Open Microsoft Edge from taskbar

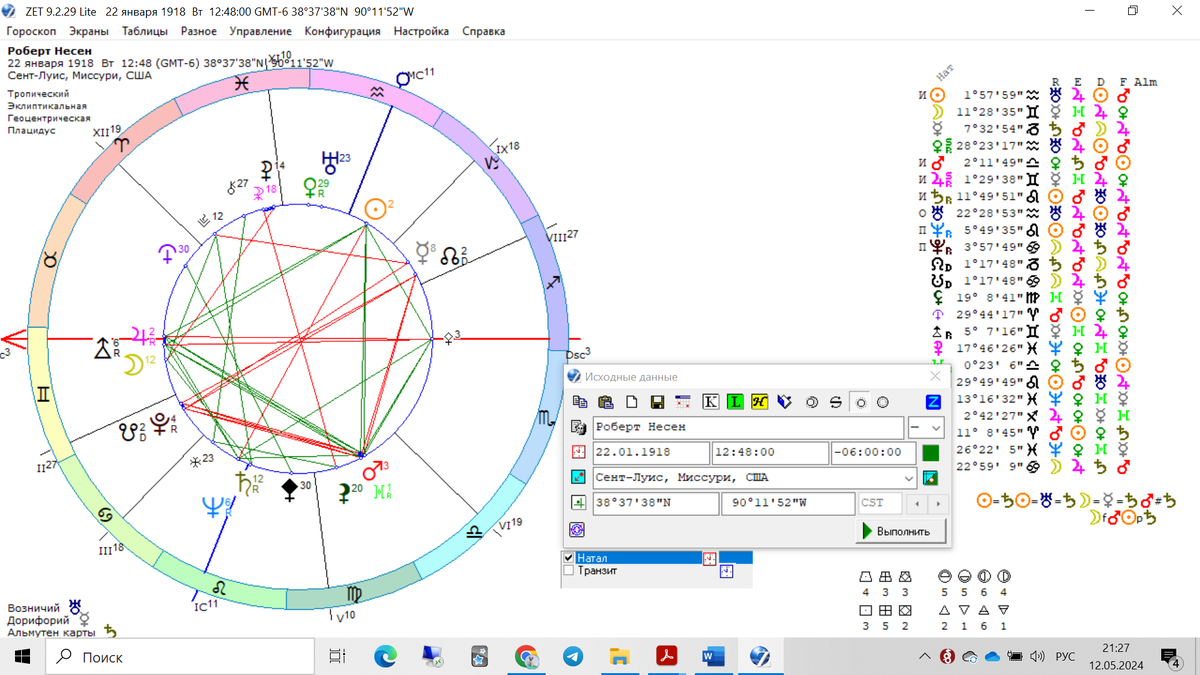pyautogui.click(x=385, y=657)
